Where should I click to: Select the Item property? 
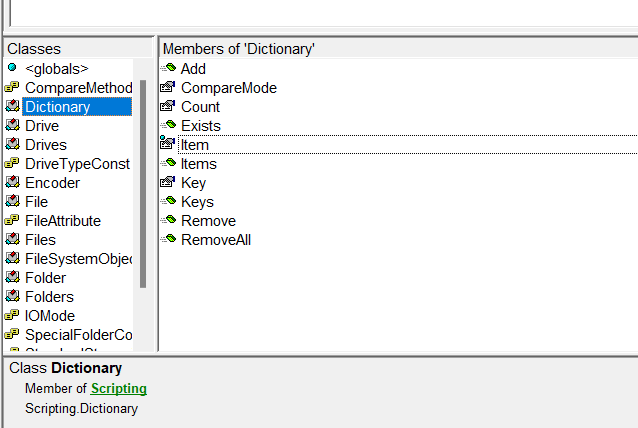tap(194, 145)
